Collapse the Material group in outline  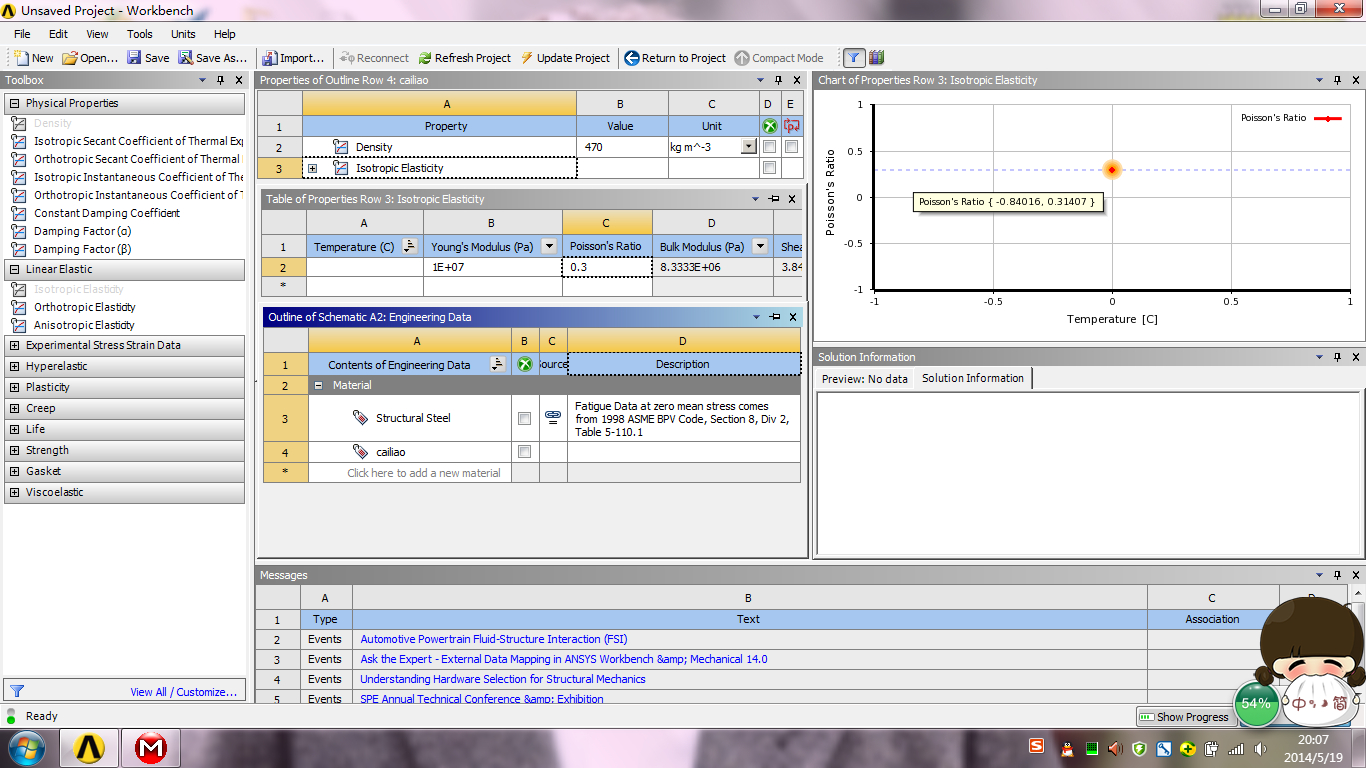coord(318,385)
